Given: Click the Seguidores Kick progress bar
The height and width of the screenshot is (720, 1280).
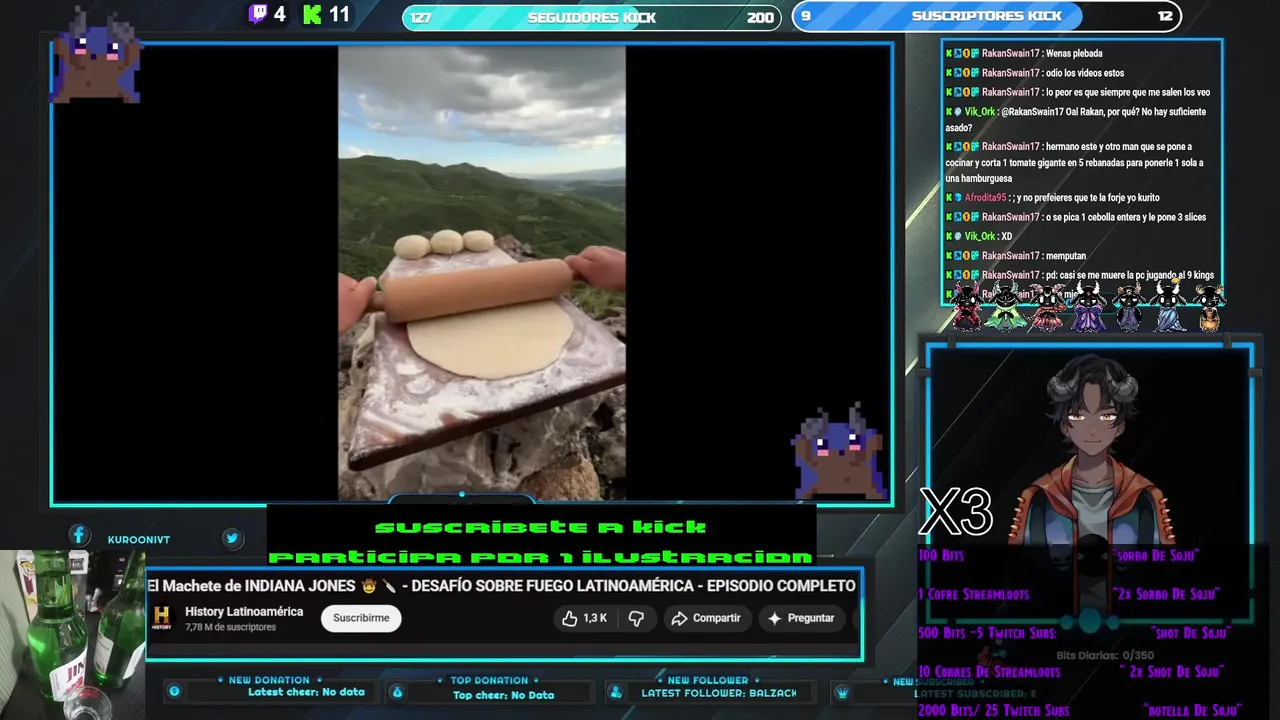Looking at the screenshot, I should point(591,17).
